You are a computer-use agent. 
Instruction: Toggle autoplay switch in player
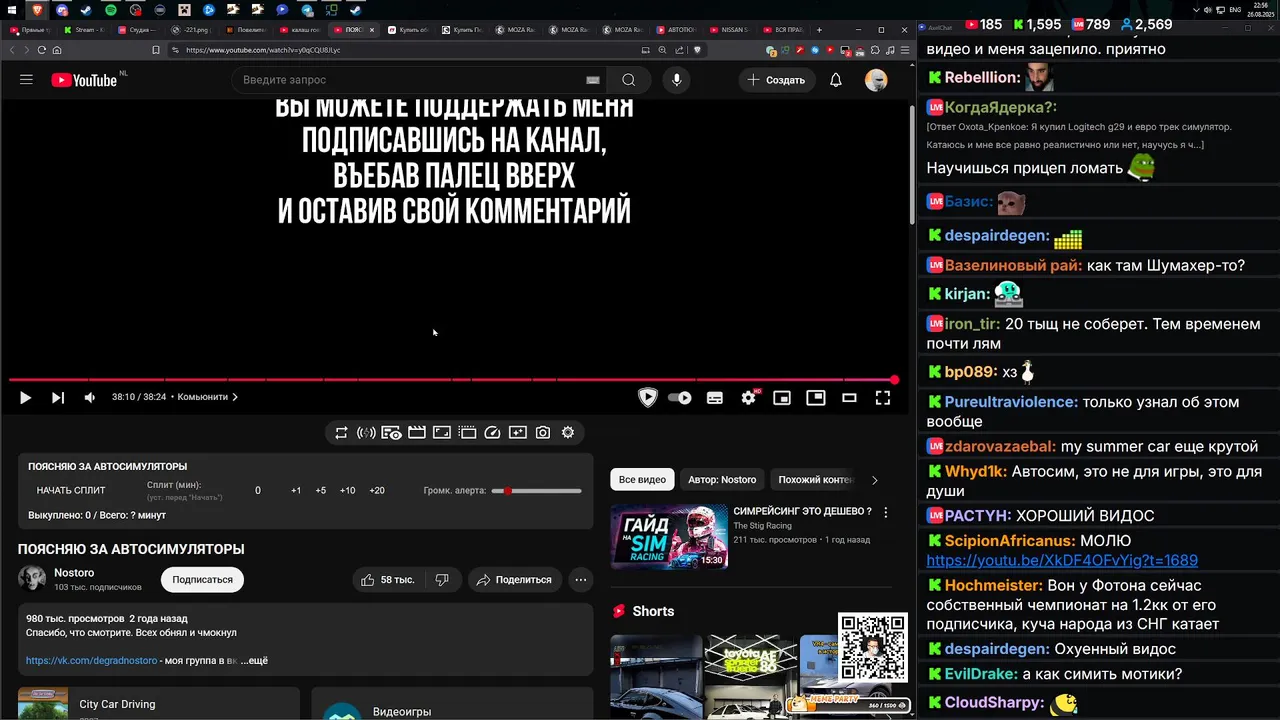680,397
